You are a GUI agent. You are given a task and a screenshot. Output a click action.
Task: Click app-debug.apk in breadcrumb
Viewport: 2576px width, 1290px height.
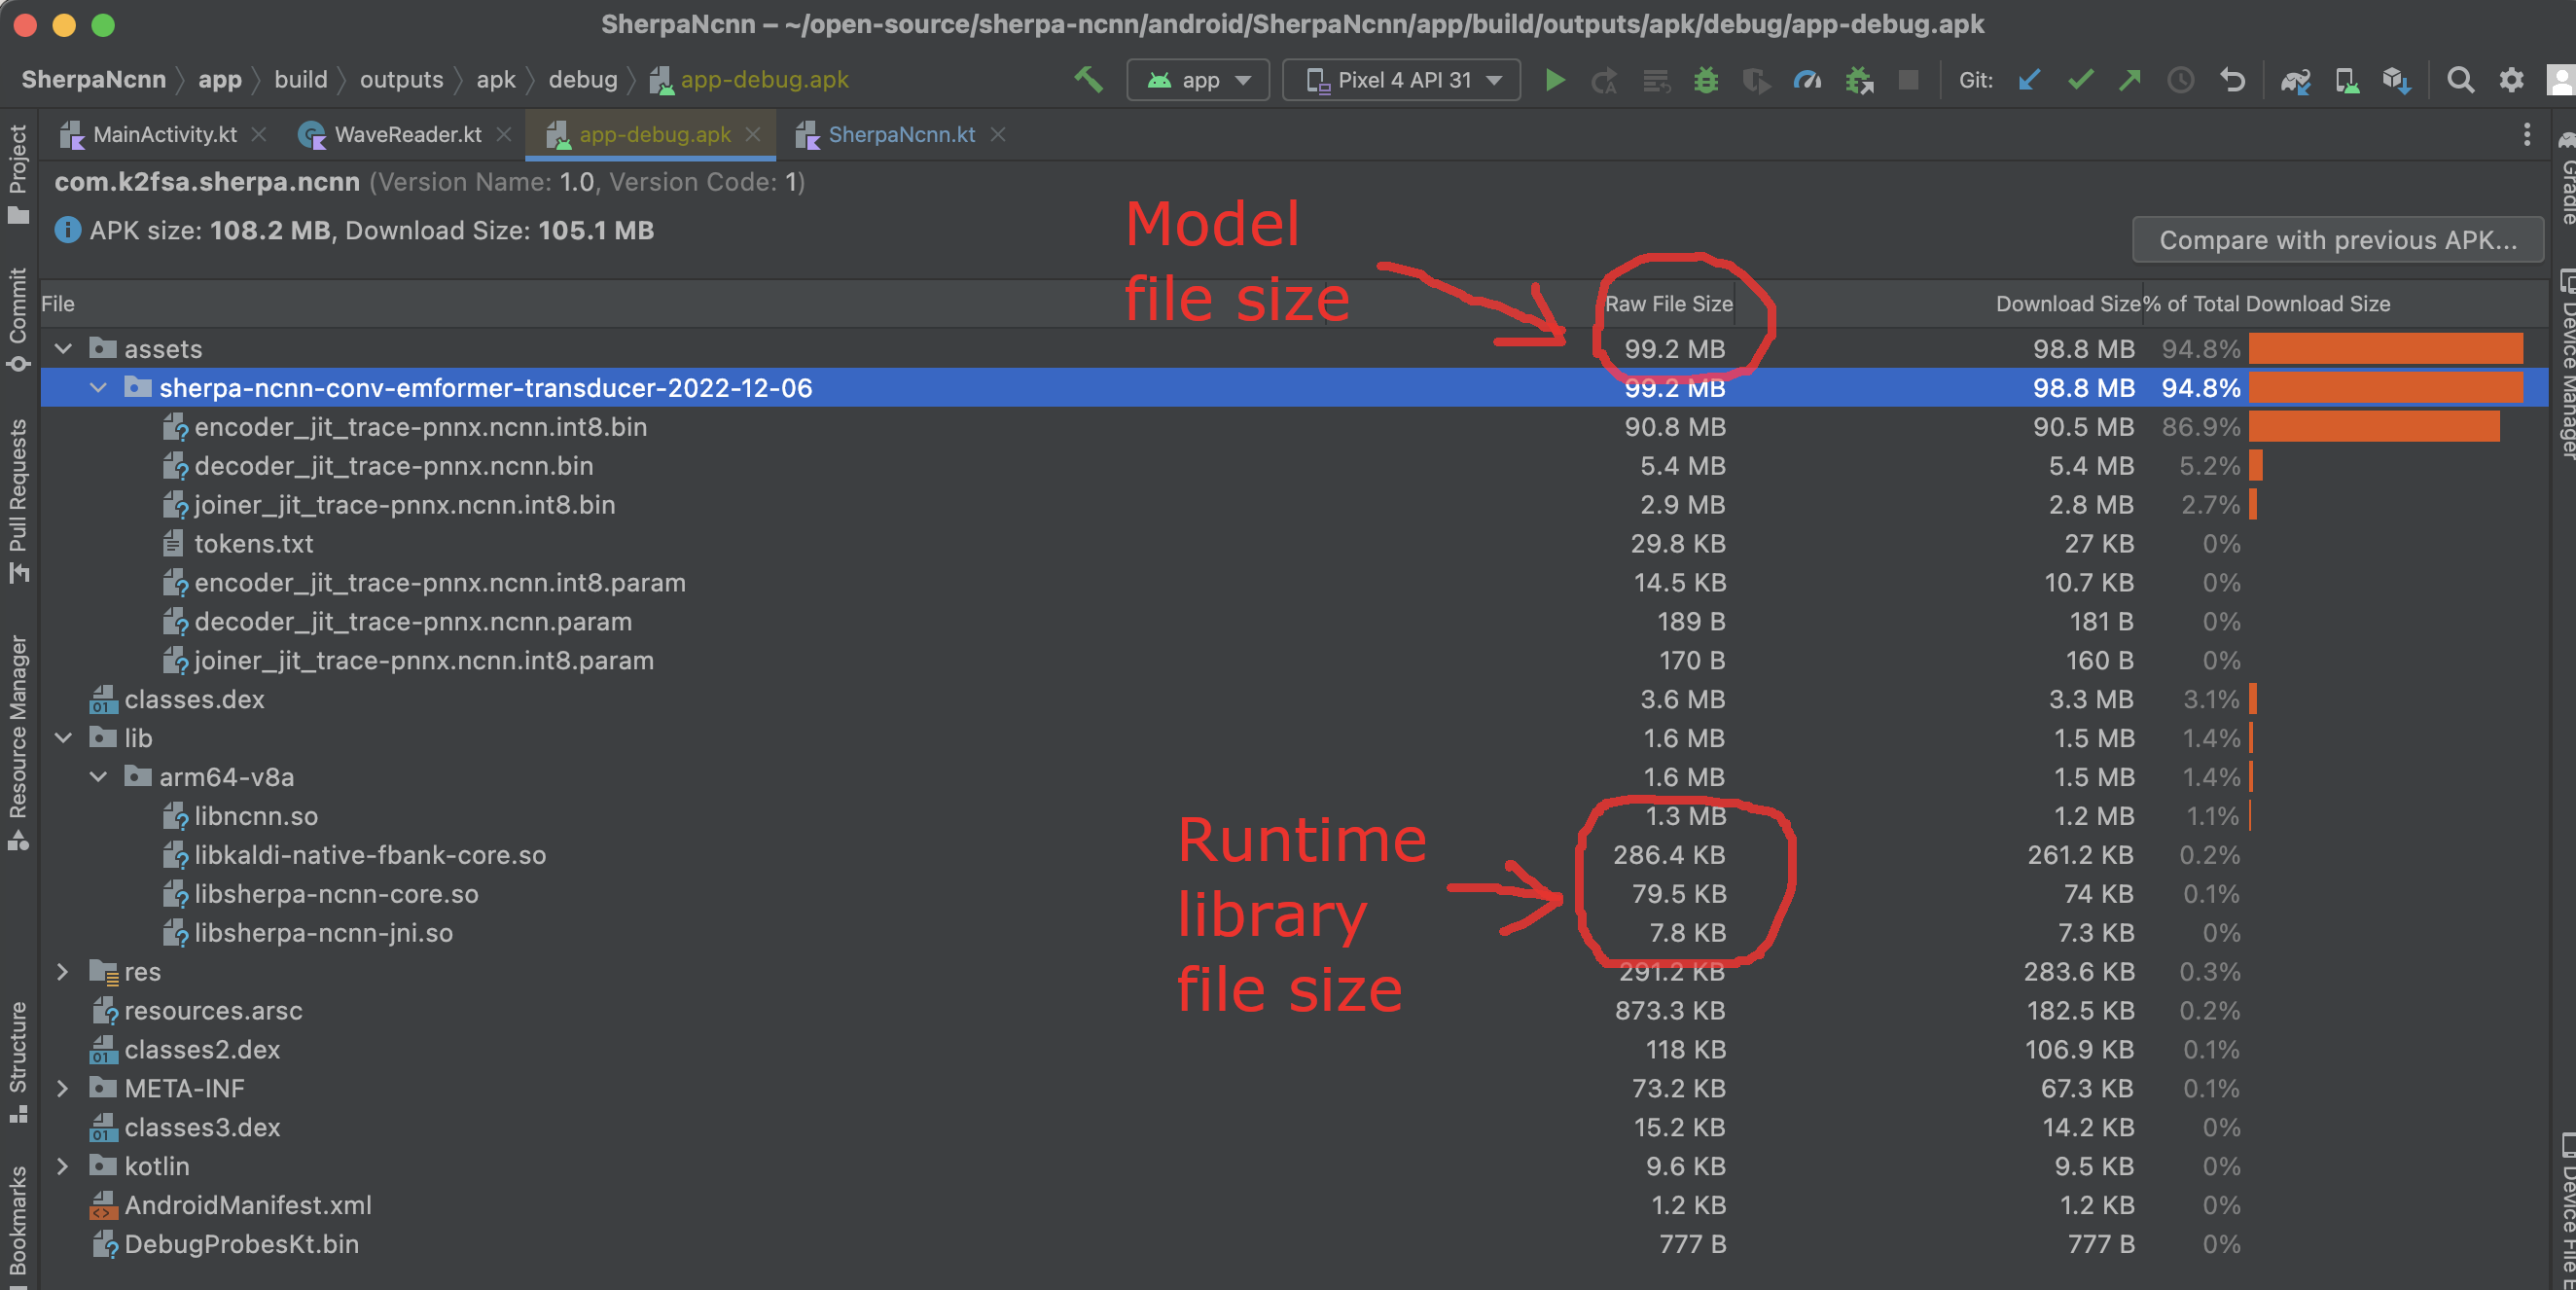(749, 80)
